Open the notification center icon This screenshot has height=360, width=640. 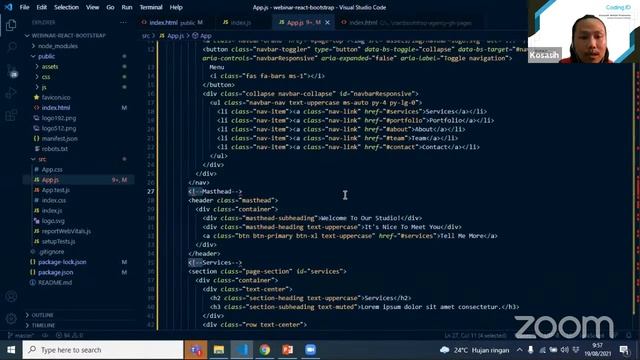(x=624, y=350)
